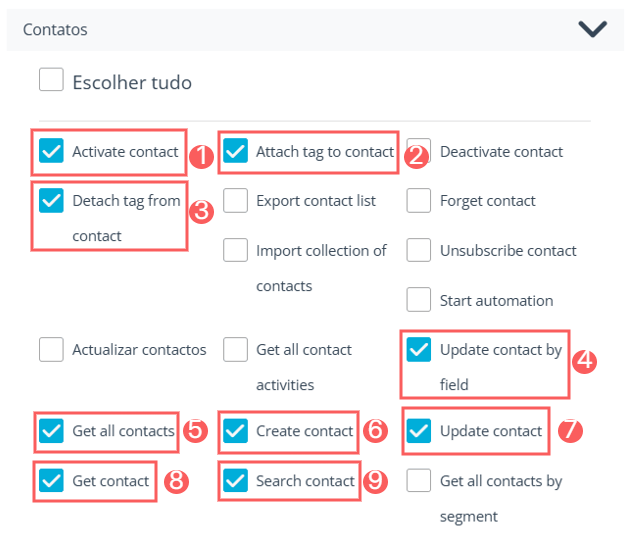Disable the Search contact checkbox

tap(236, 481)
